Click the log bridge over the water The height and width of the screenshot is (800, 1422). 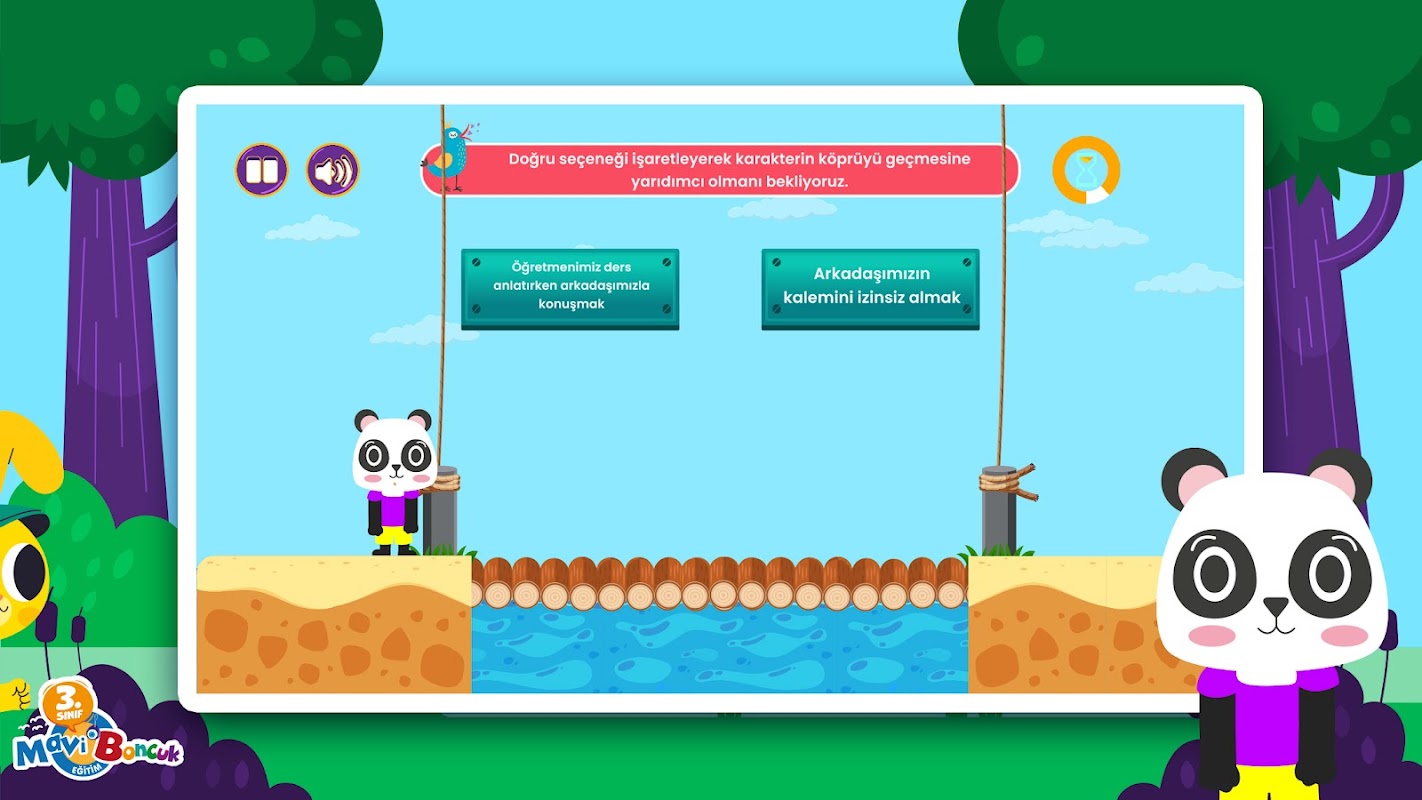click(720, 584)
